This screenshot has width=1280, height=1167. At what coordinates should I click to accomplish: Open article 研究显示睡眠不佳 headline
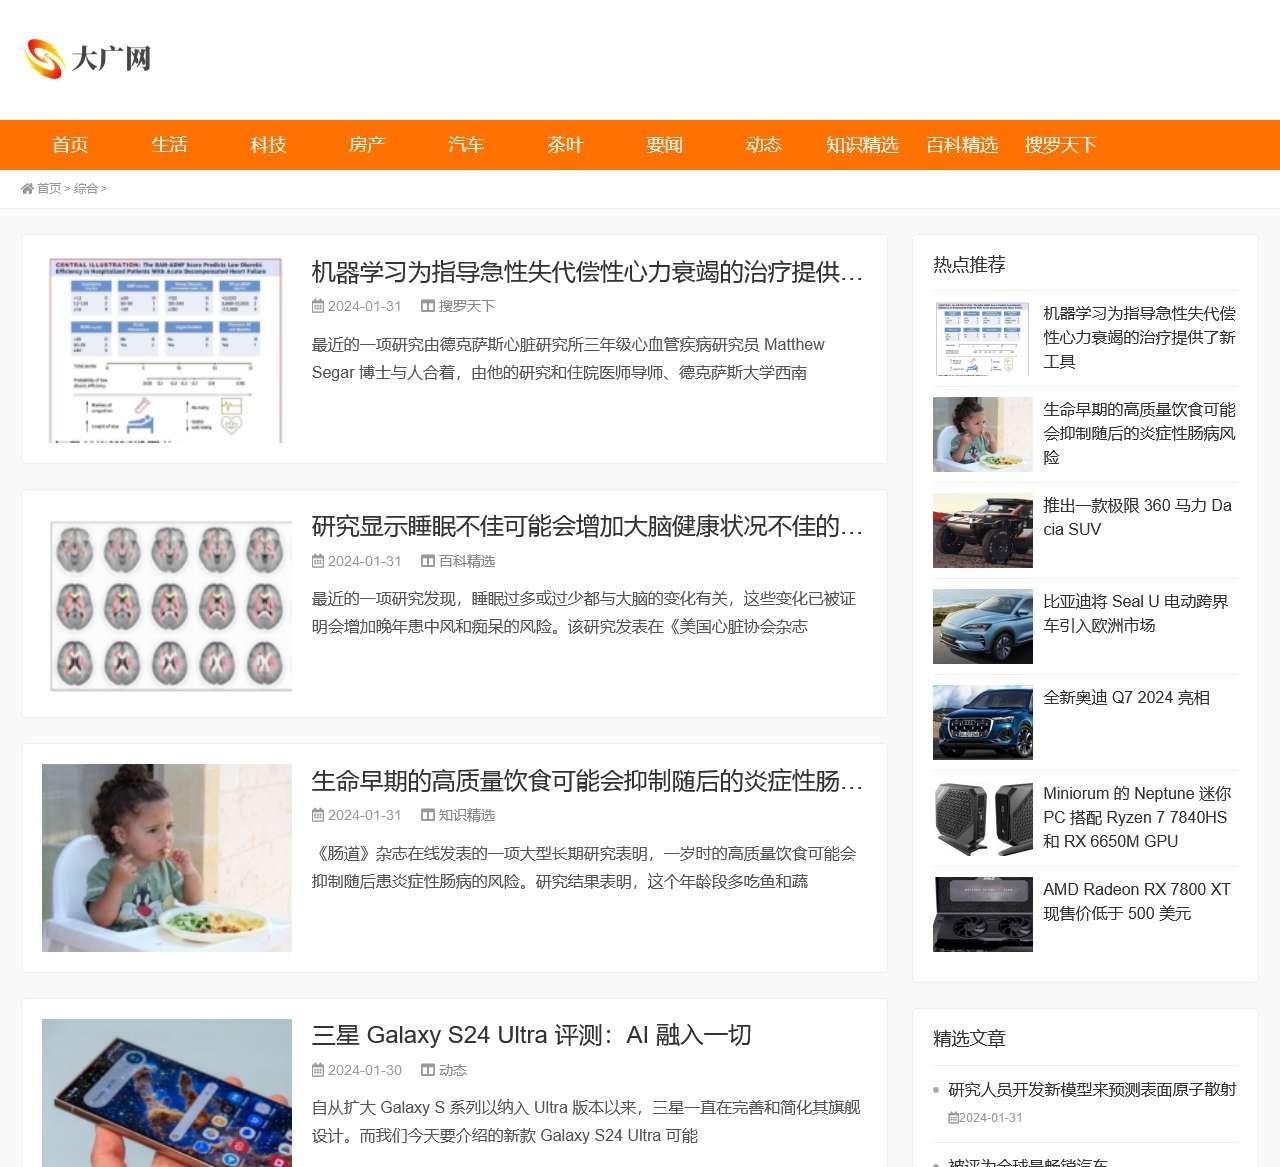point(587,526)
